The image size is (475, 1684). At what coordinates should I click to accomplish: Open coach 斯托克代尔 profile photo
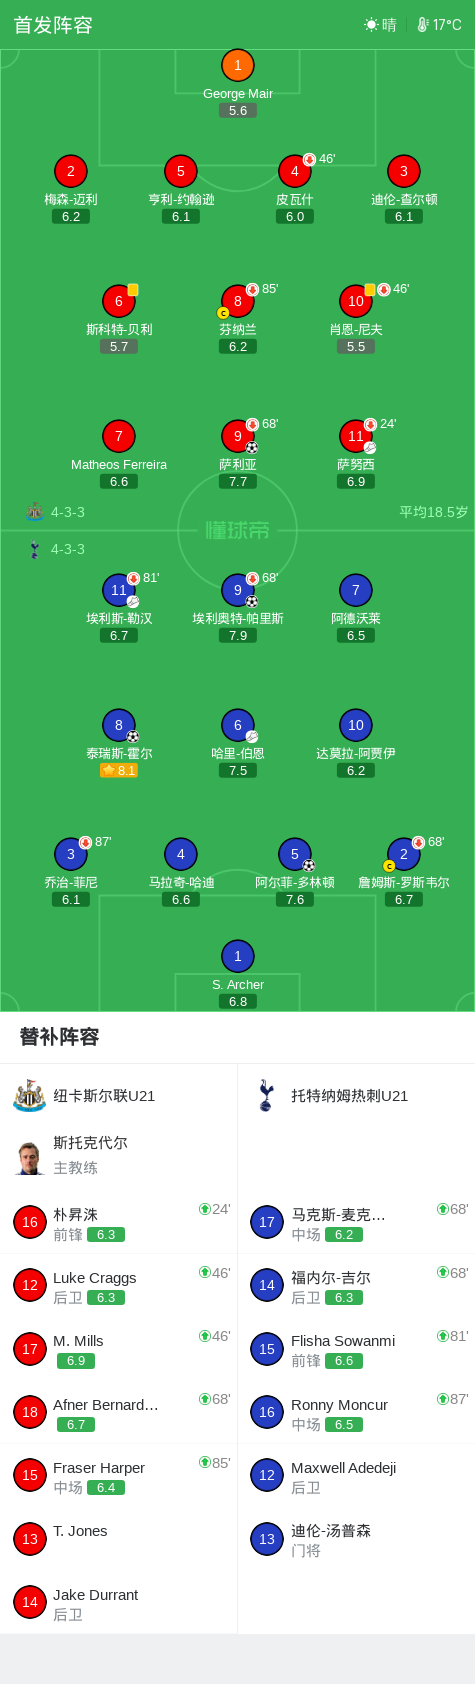(29, 1157)
